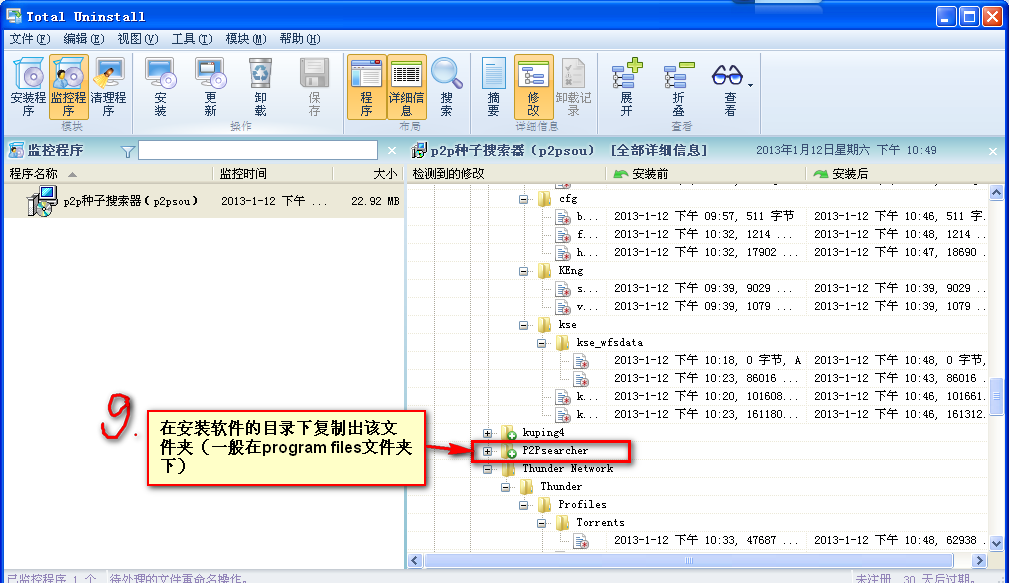Select the Thunder Network folder
Viewport: 1009px width, 583px height.
click(567, 468)
